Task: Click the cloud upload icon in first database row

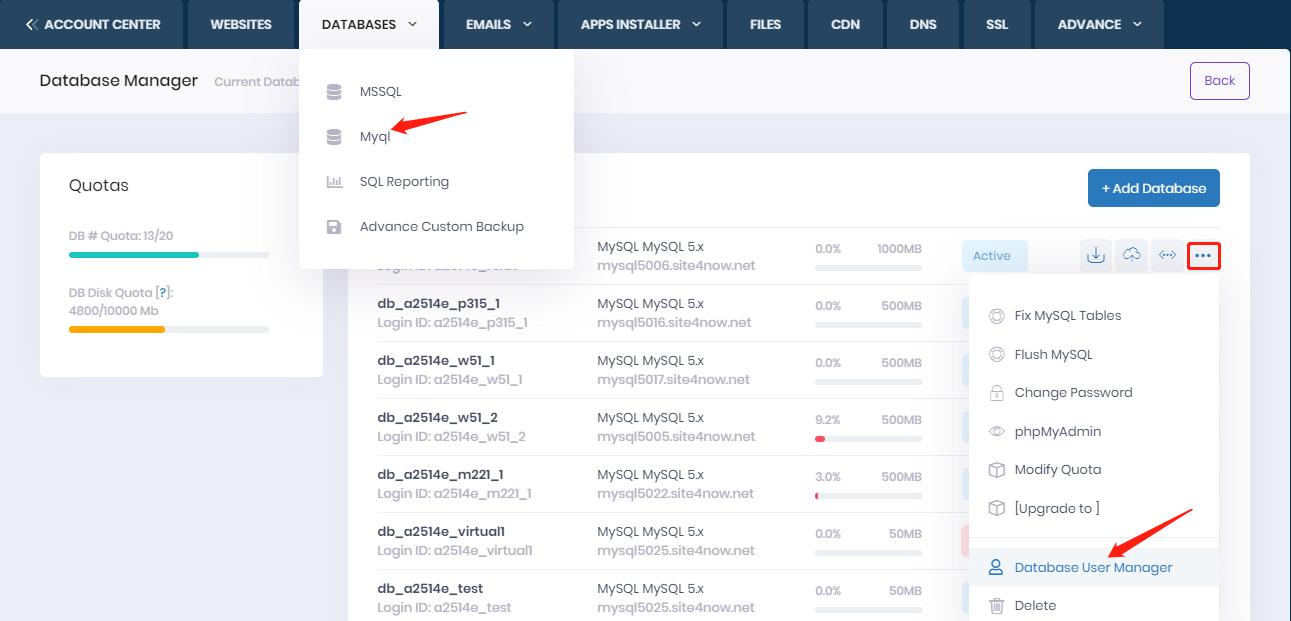Action: (1131, 256)
